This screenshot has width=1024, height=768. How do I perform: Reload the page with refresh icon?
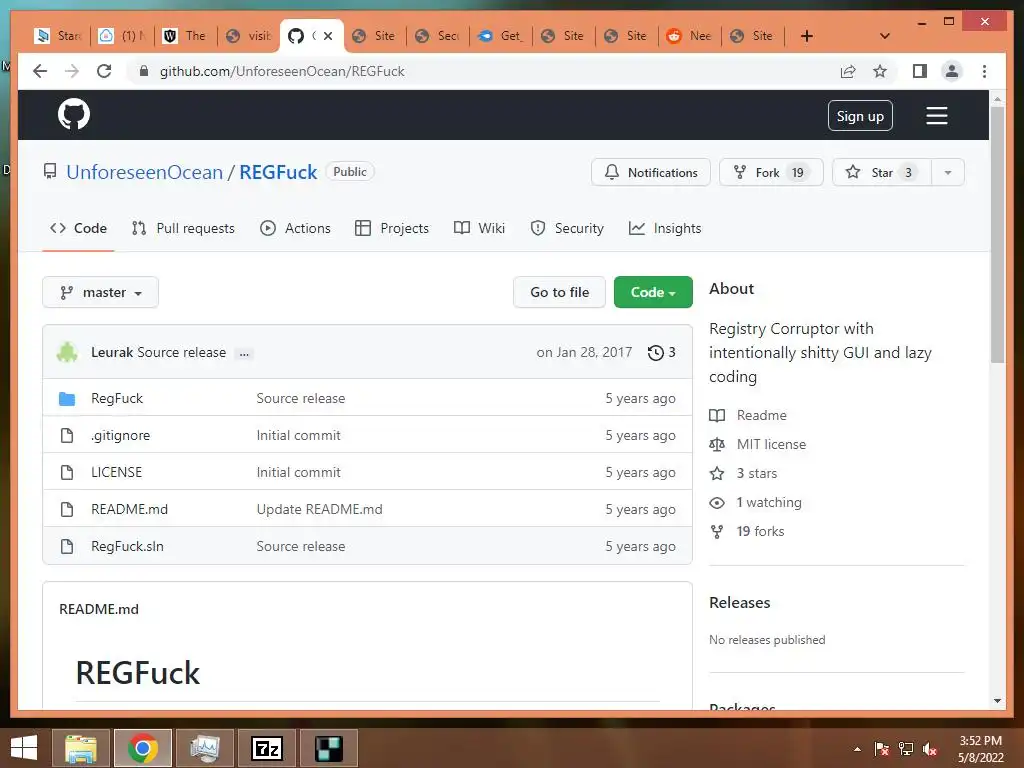(x=104, y=71)
